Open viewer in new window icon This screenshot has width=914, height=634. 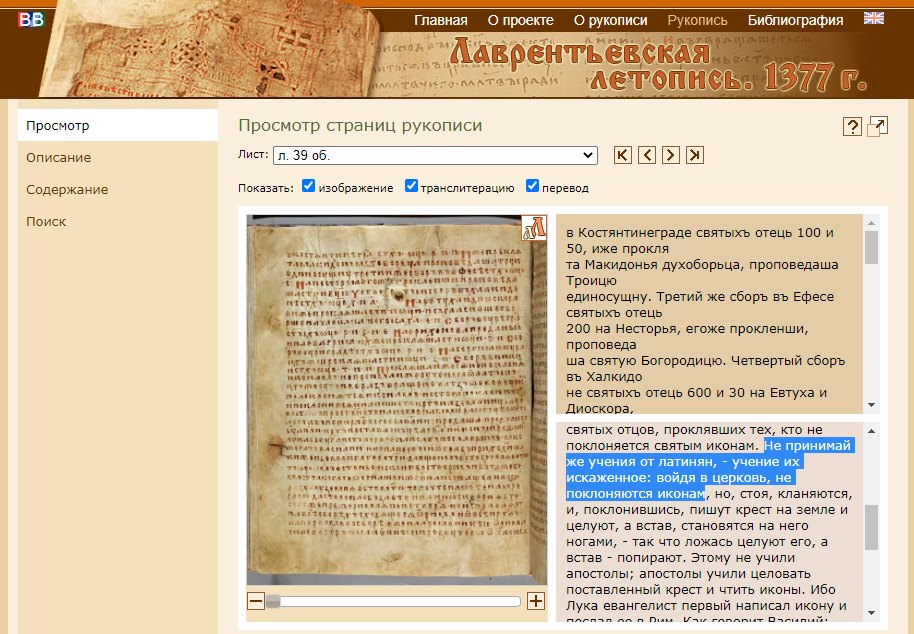tap(877, 126)
